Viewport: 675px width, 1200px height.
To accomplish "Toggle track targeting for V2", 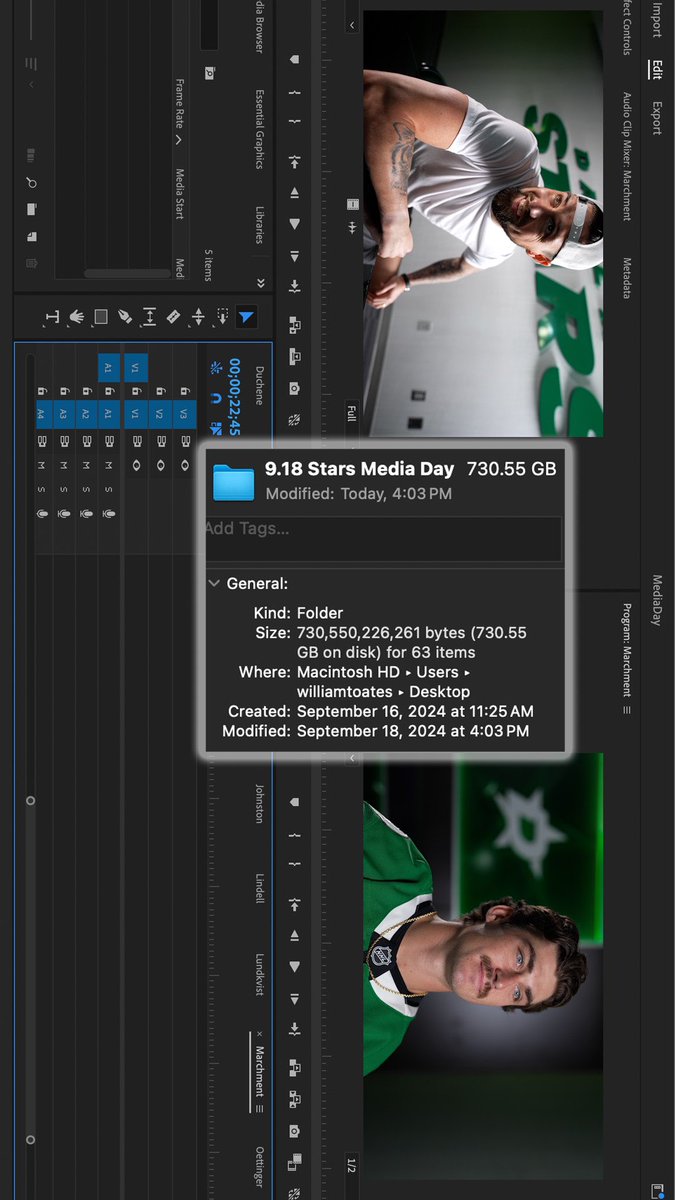I will [159, 413].
